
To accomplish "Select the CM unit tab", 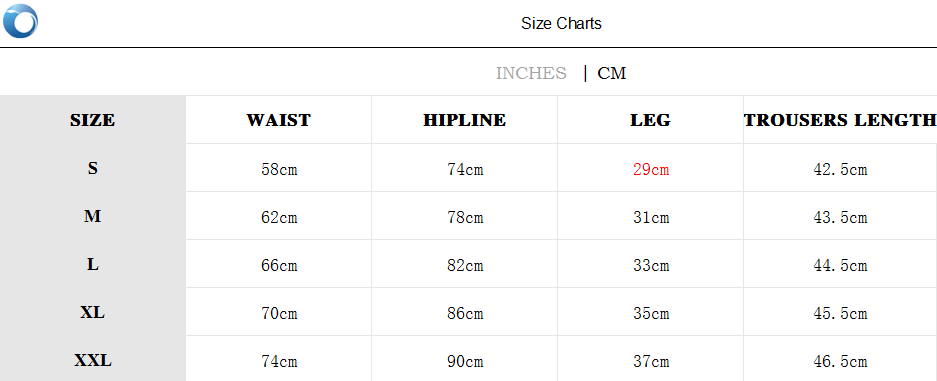I will tap(611, 73).
